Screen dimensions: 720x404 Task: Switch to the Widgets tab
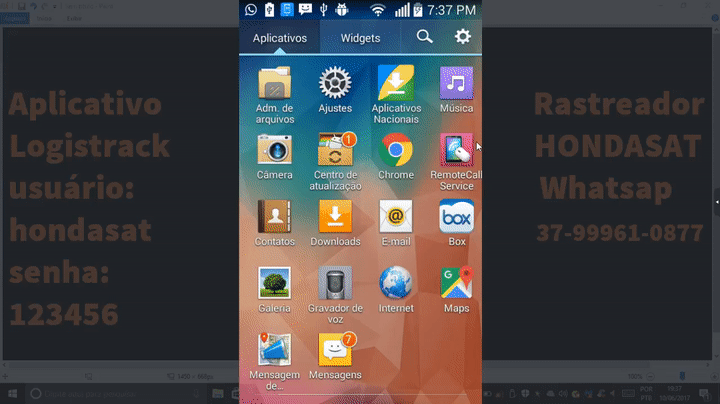[360, 38]
